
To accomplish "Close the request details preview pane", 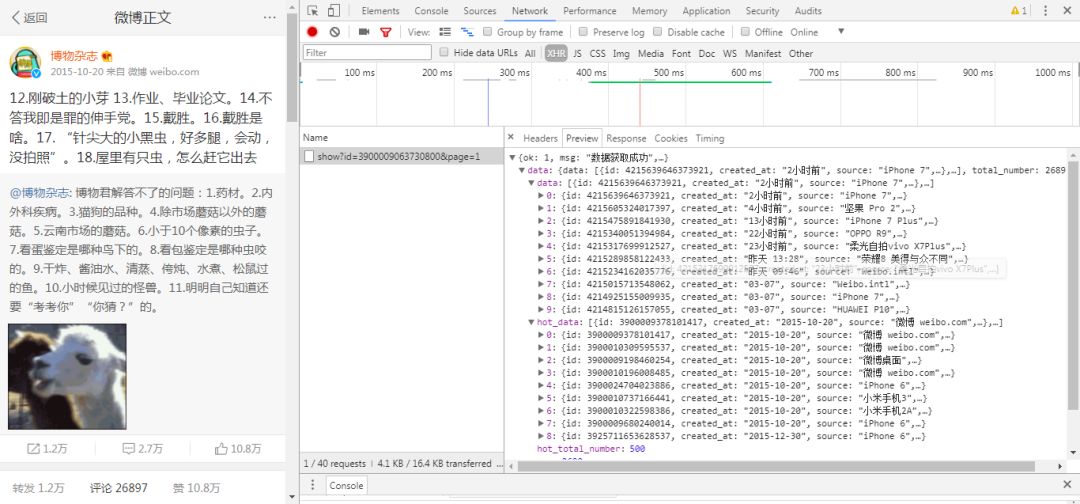I will tap(511, 138).
